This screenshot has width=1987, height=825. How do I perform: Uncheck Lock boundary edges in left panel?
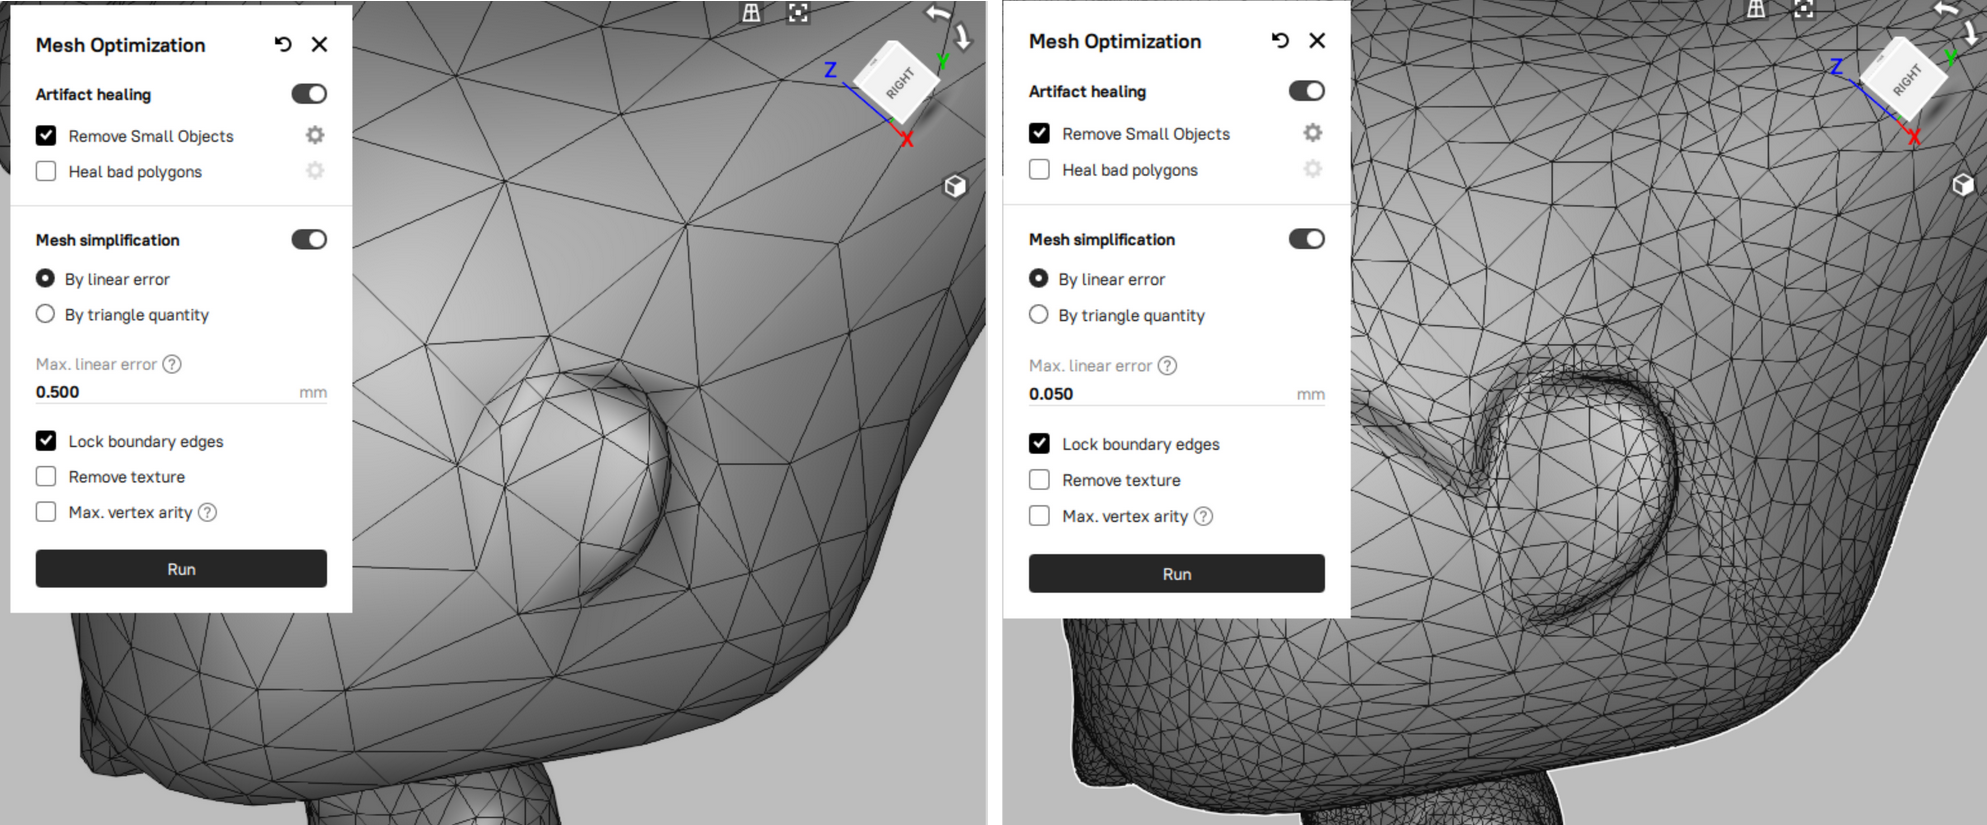[x=46, y=440]
